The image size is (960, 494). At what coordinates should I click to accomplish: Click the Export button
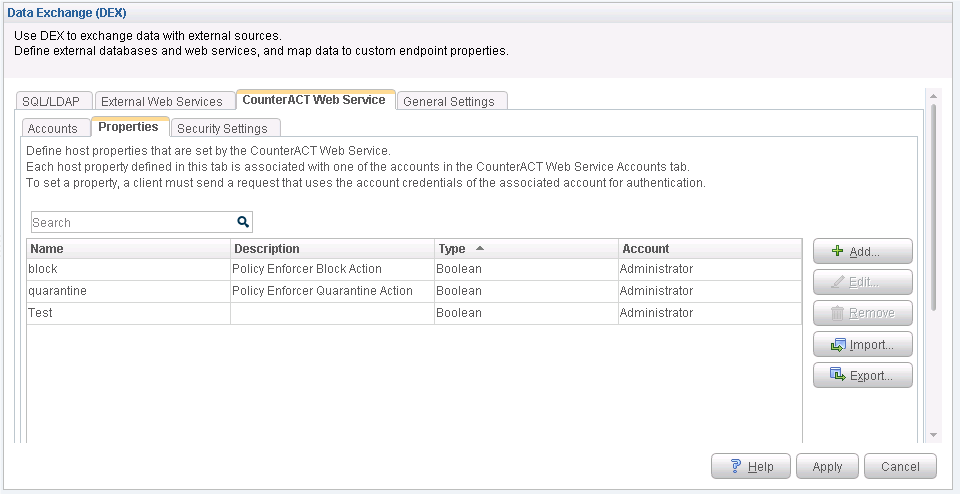(x=862, y=376)
